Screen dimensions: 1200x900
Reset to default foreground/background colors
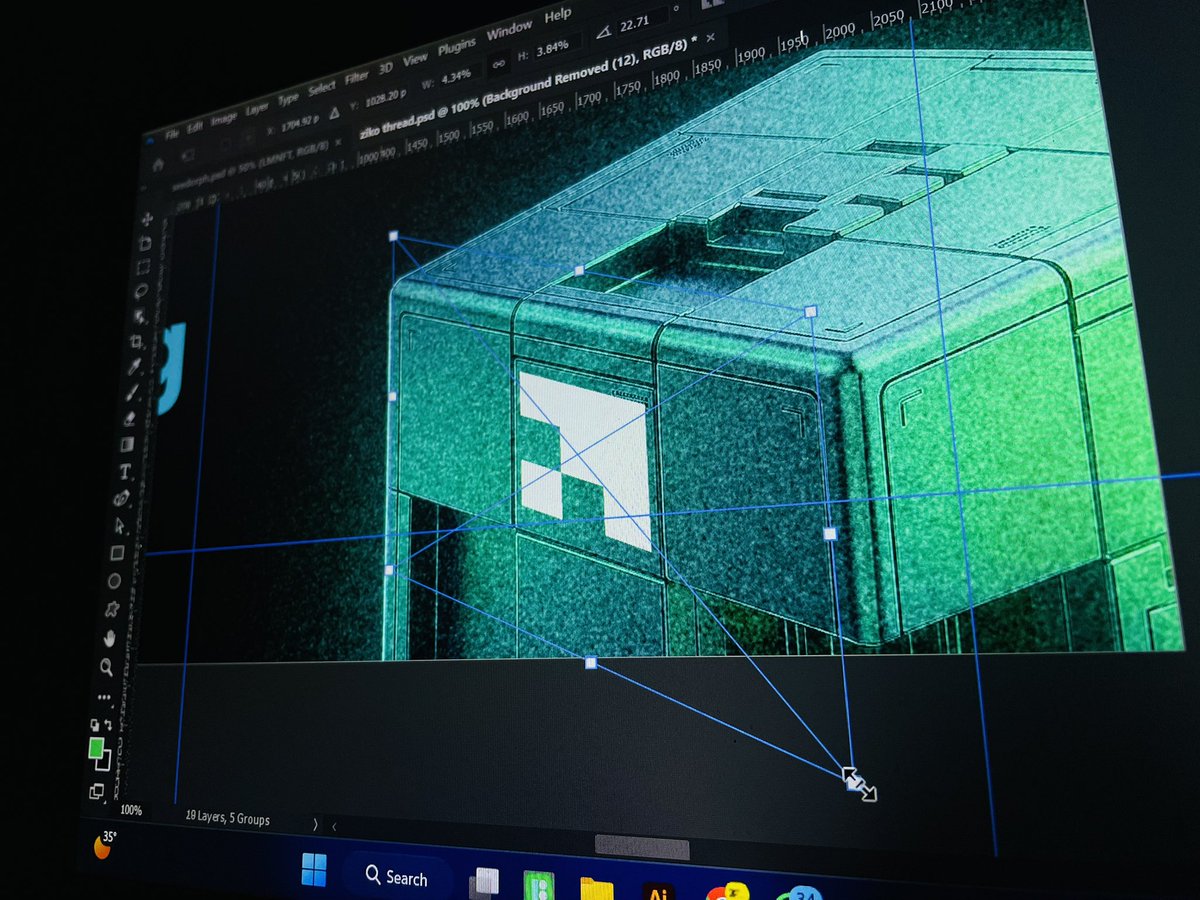pos(95,725)
